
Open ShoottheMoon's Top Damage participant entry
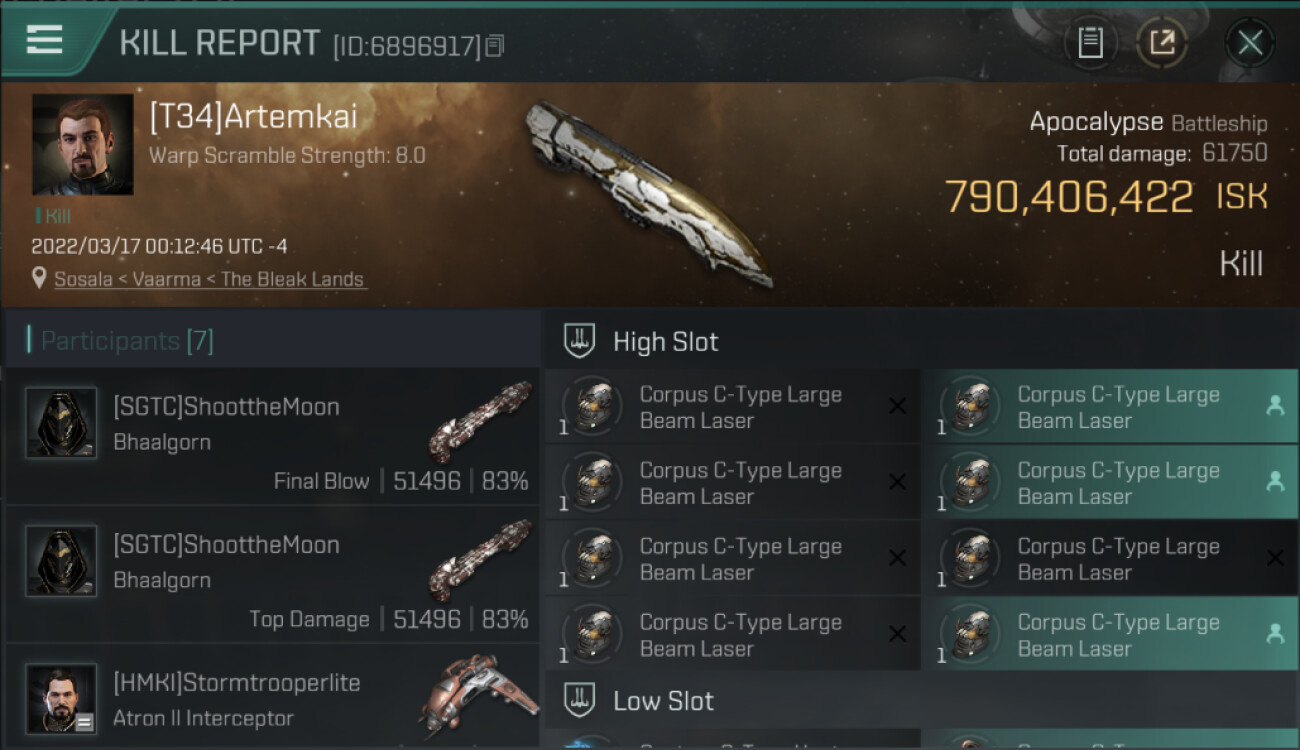click(x=272, y=574)
